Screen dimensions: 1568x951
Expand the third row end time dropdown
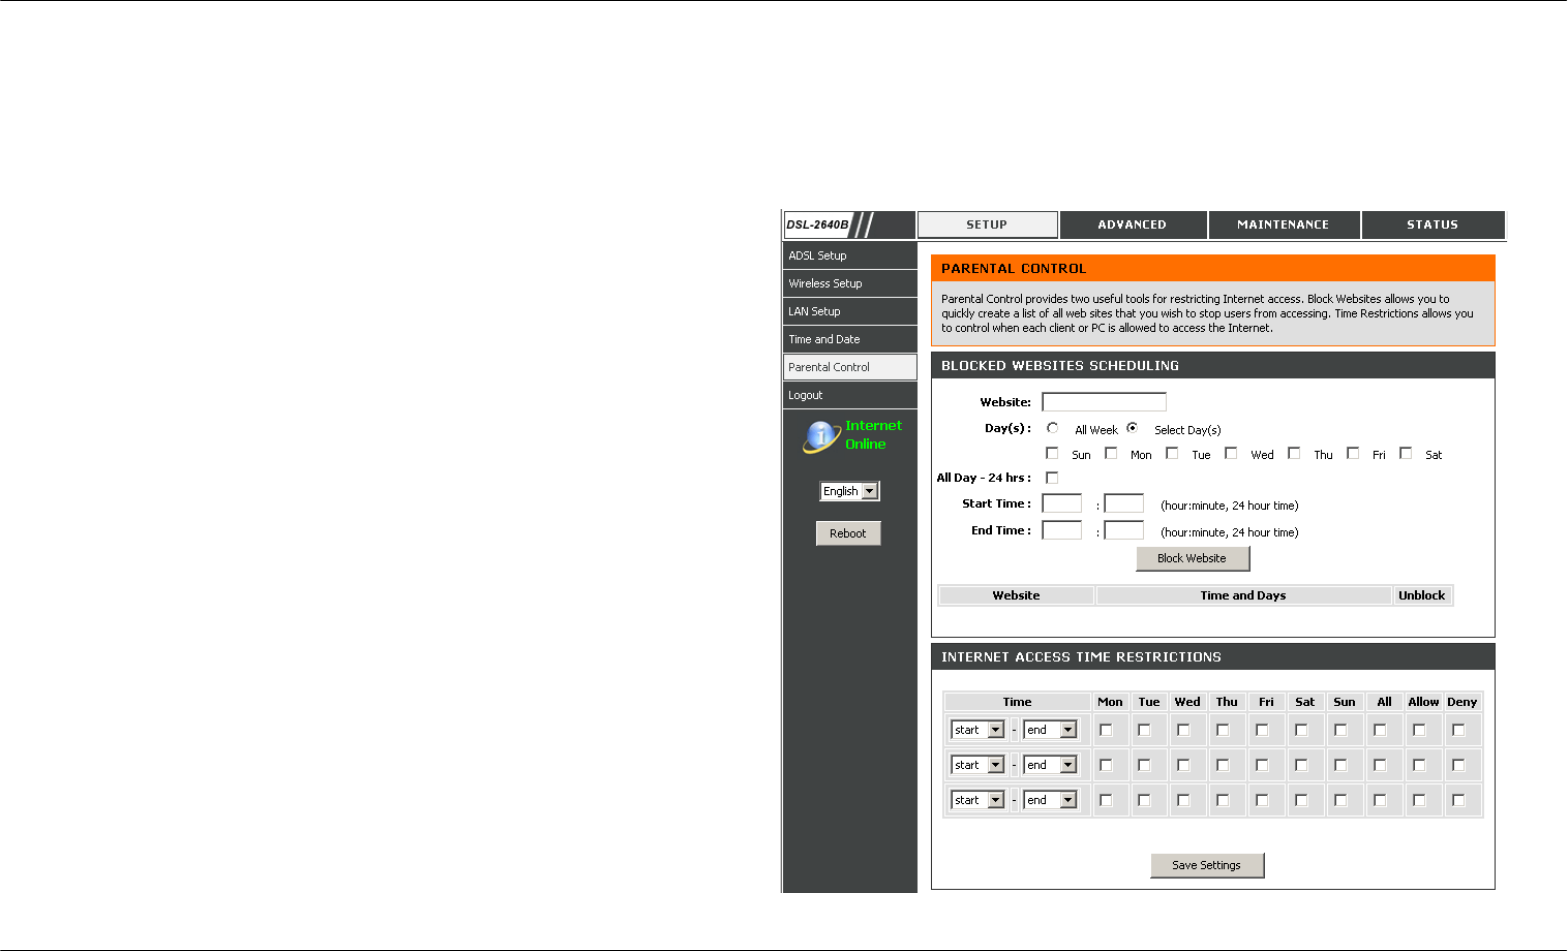1050,800
